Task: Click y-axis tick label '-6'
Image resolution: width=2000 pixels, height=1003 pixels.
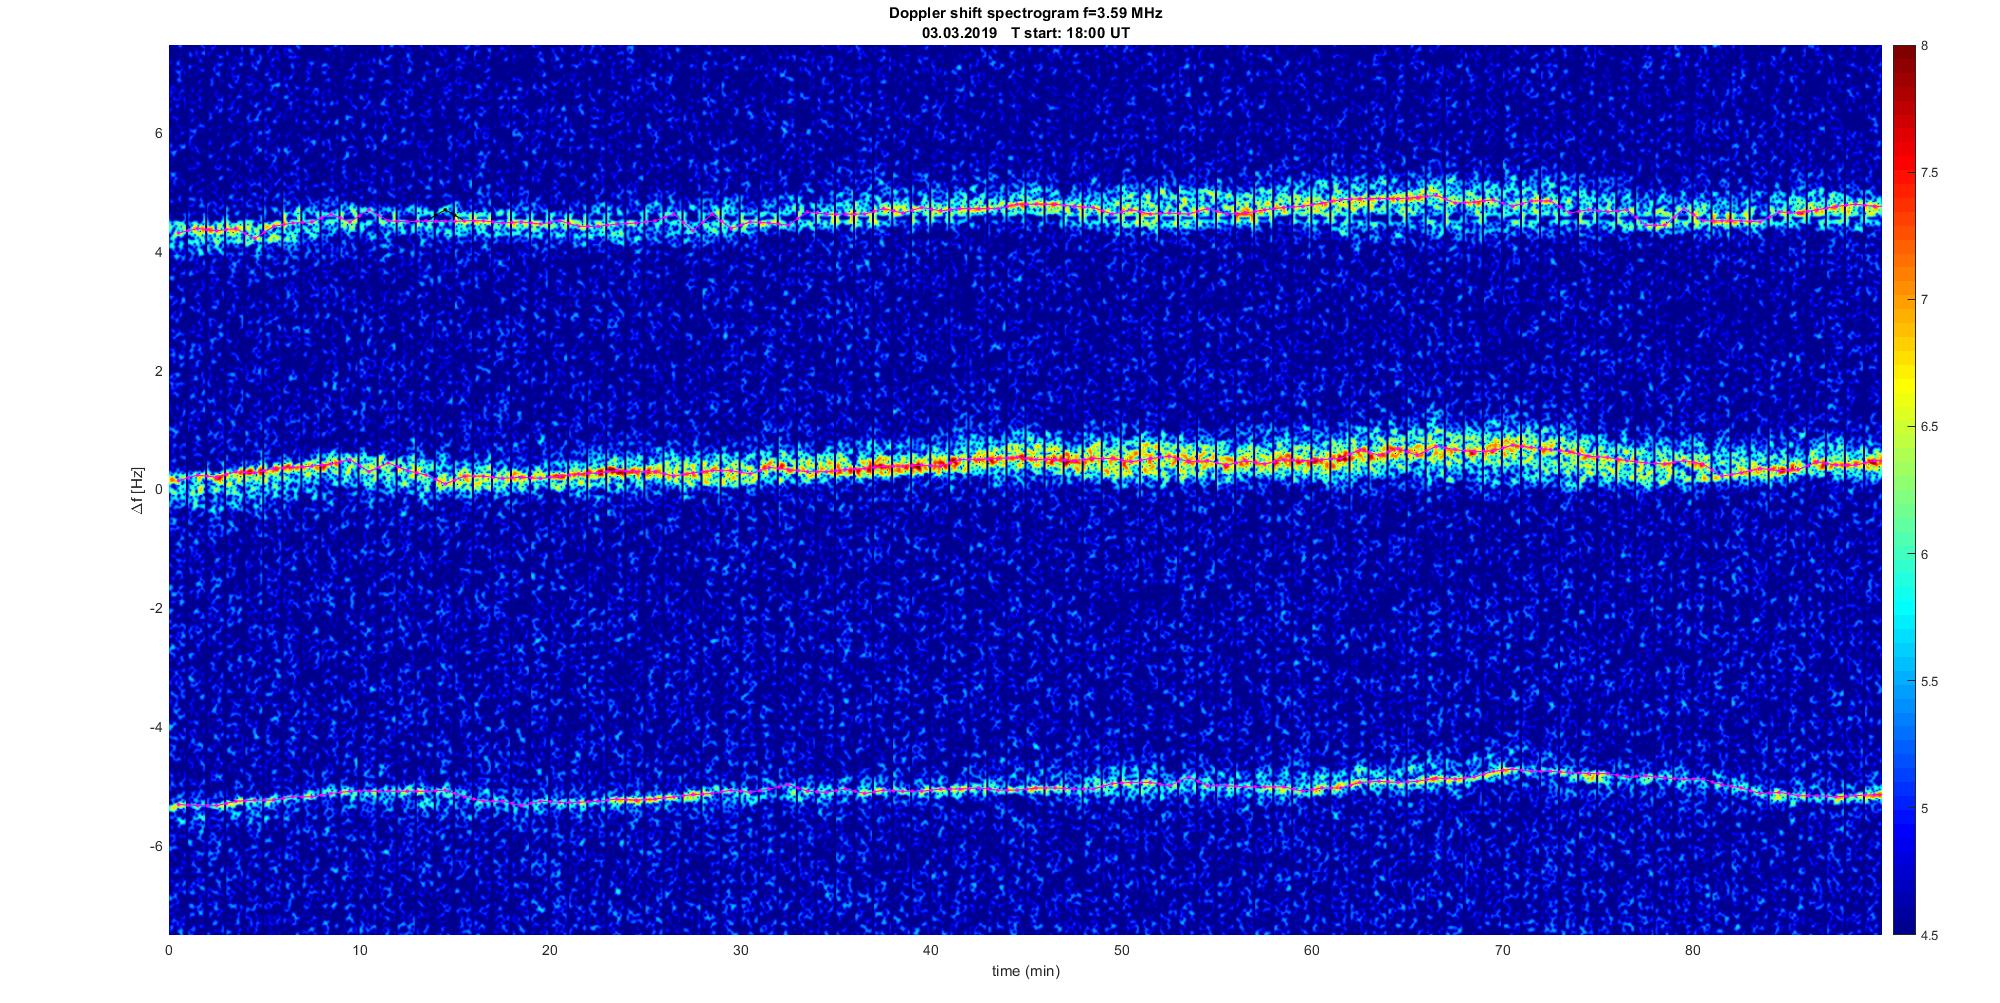Action: tap(156, 847)
